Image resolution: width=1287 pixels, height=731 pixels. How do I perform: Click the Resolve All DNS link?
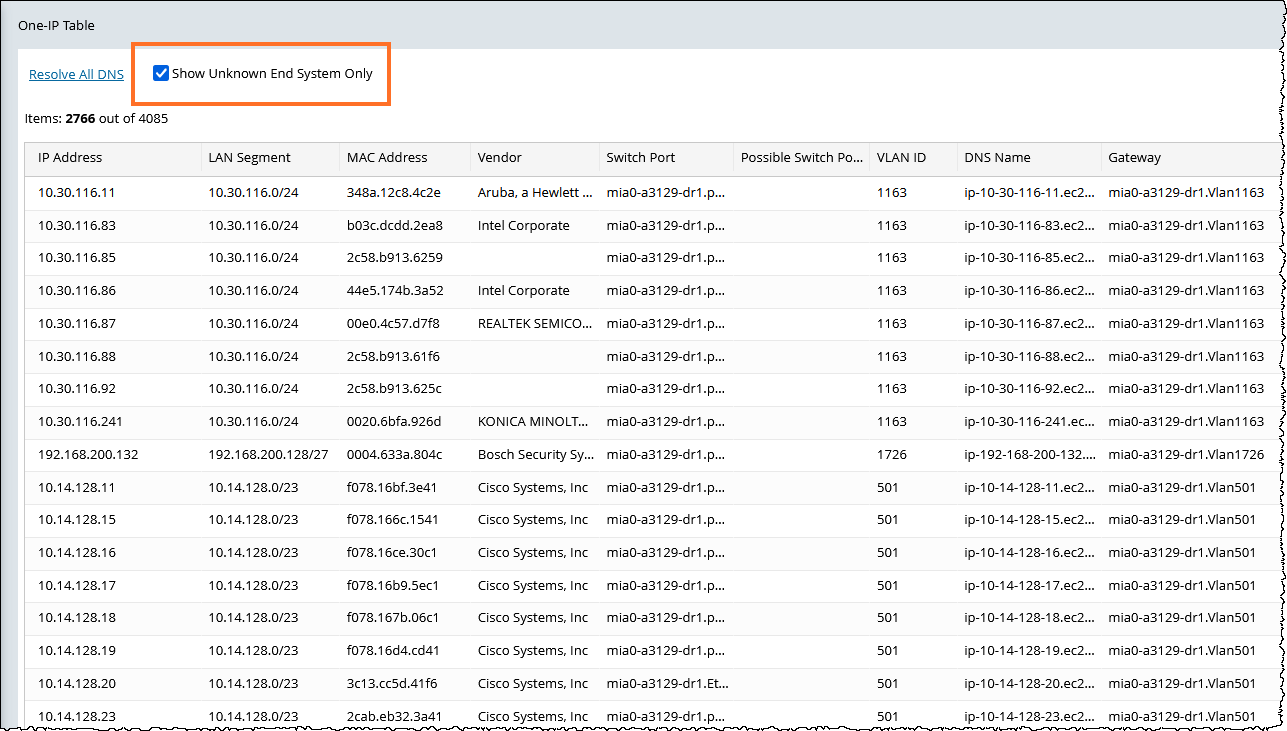[76, 74]
